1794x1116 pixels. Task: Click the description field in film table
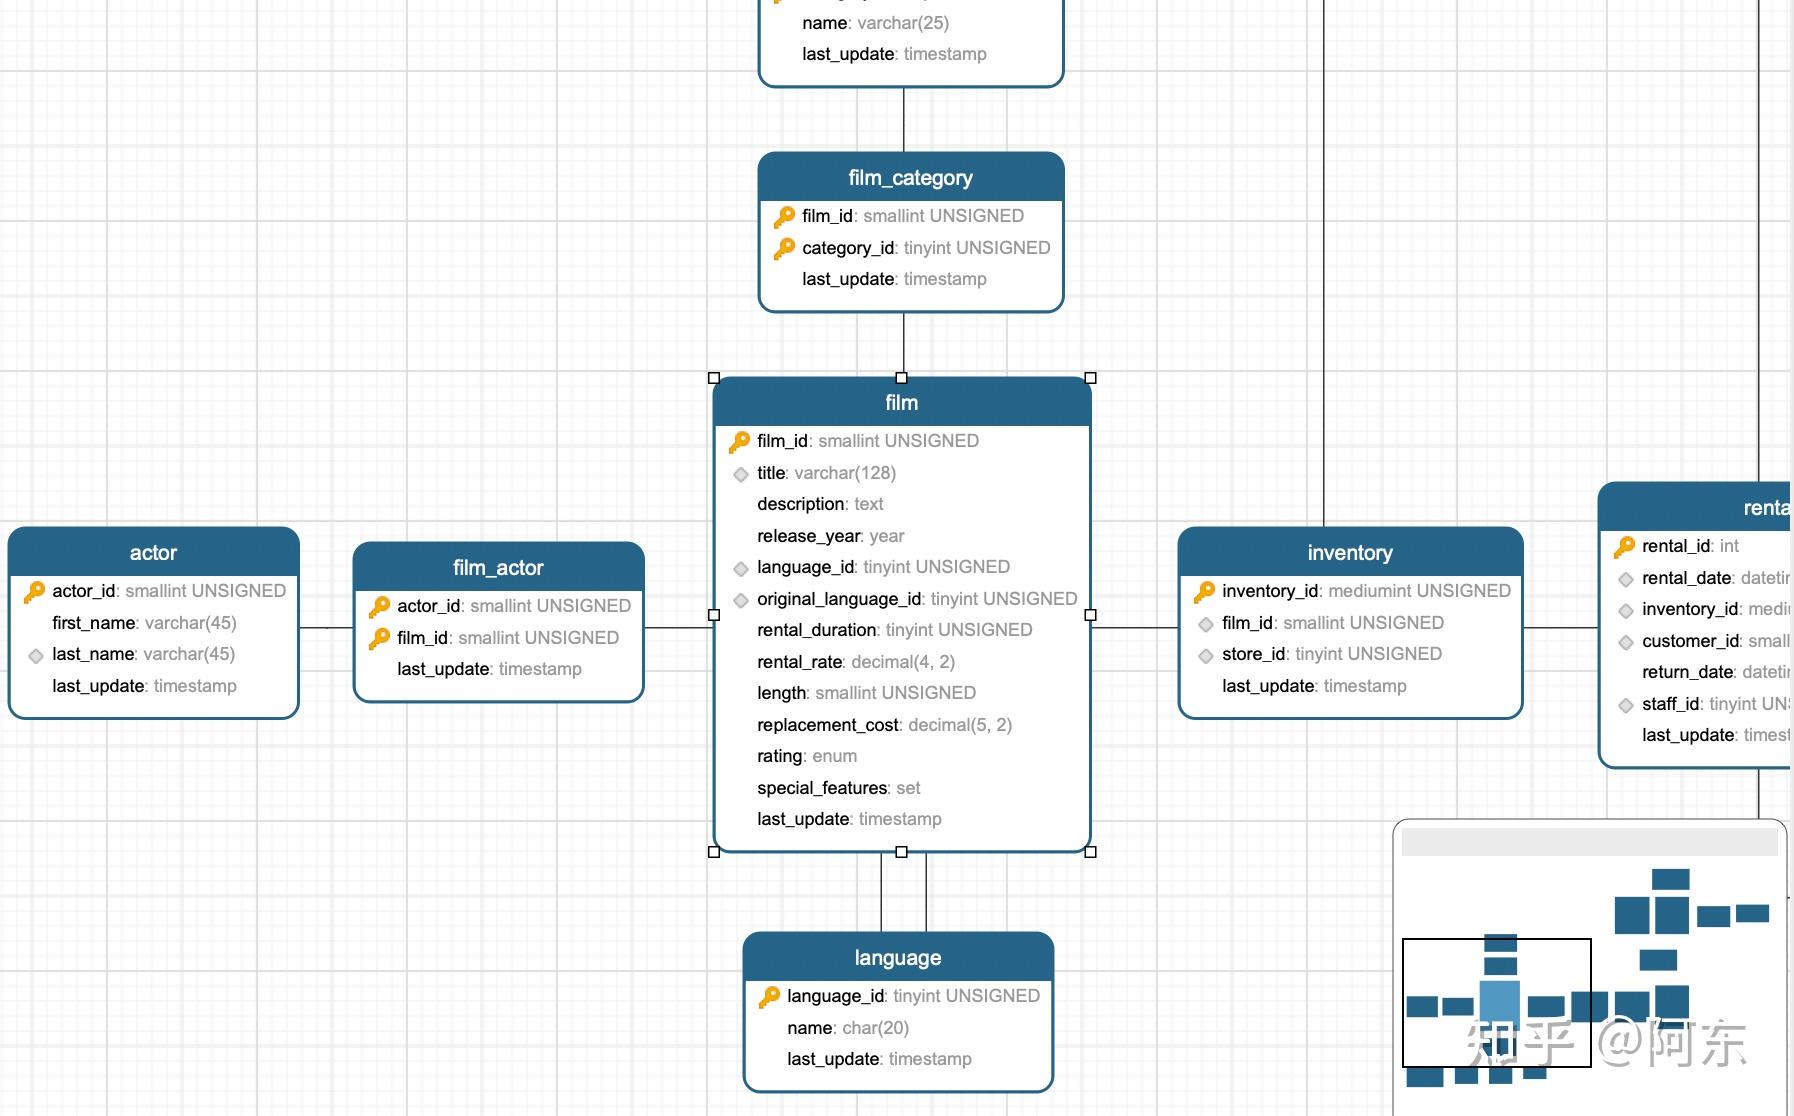(820, 504)
